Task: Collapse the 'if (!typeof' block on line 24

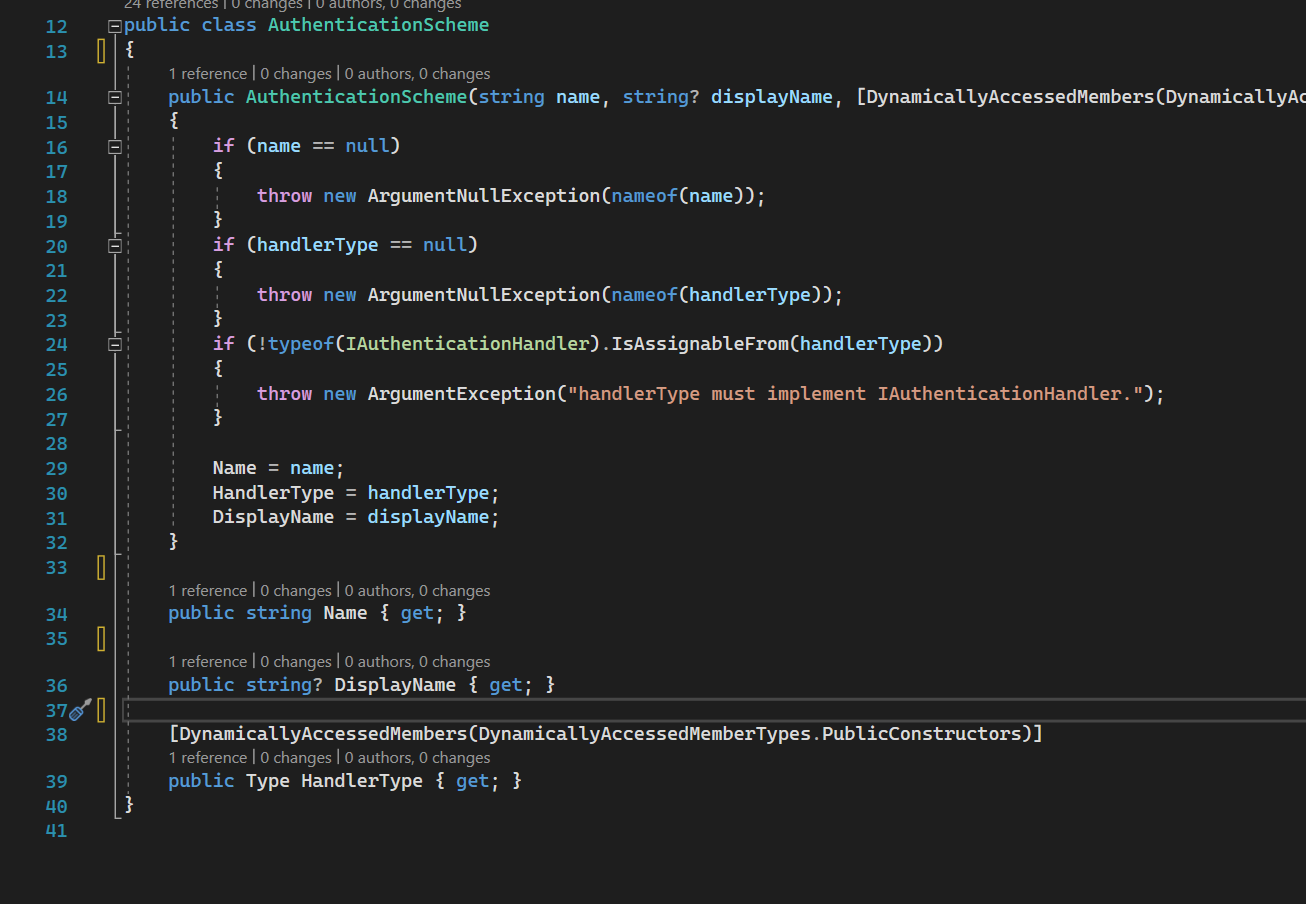Action: click(115, 344)
